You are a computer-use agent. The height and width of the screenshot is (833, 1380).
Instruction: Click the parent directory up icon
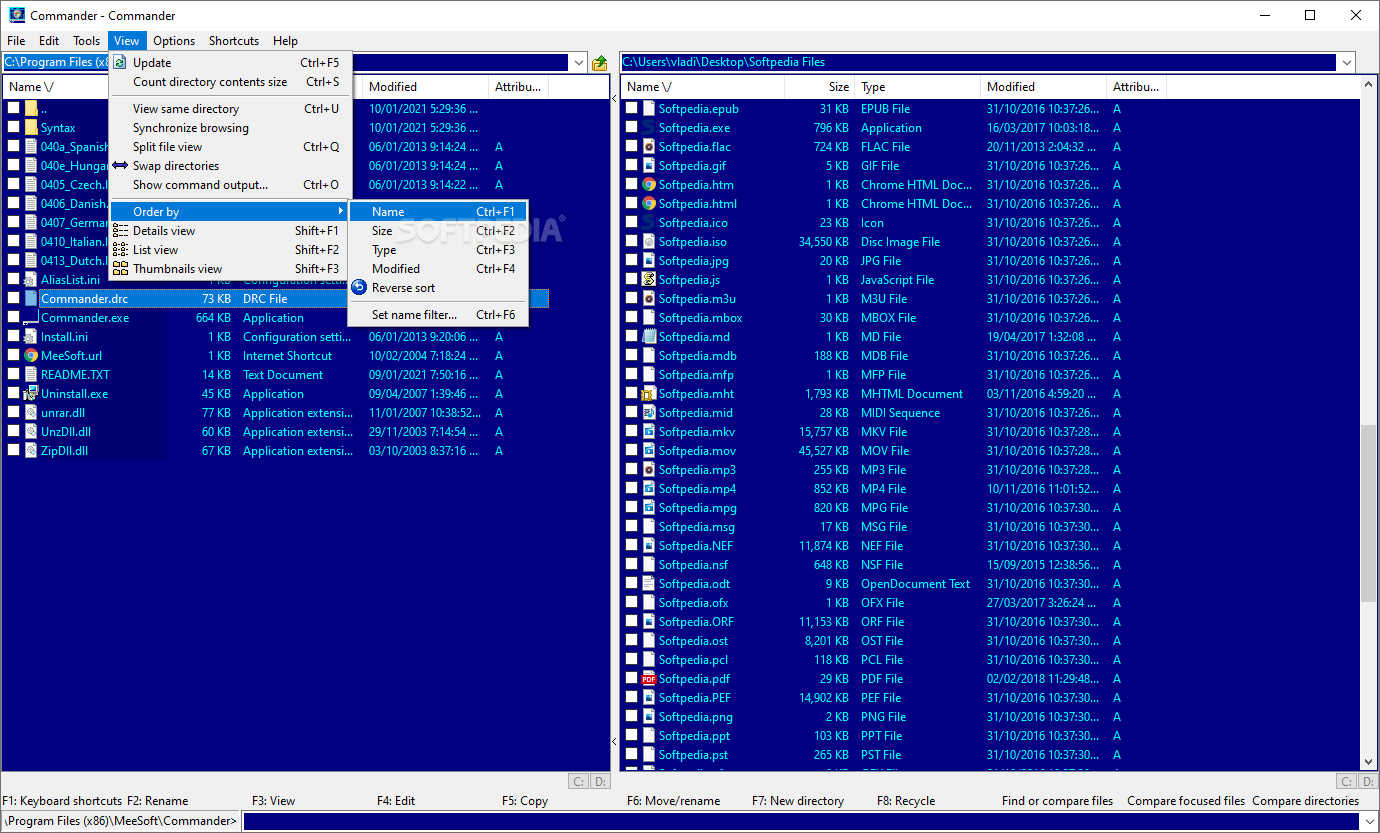pos(599,63)
